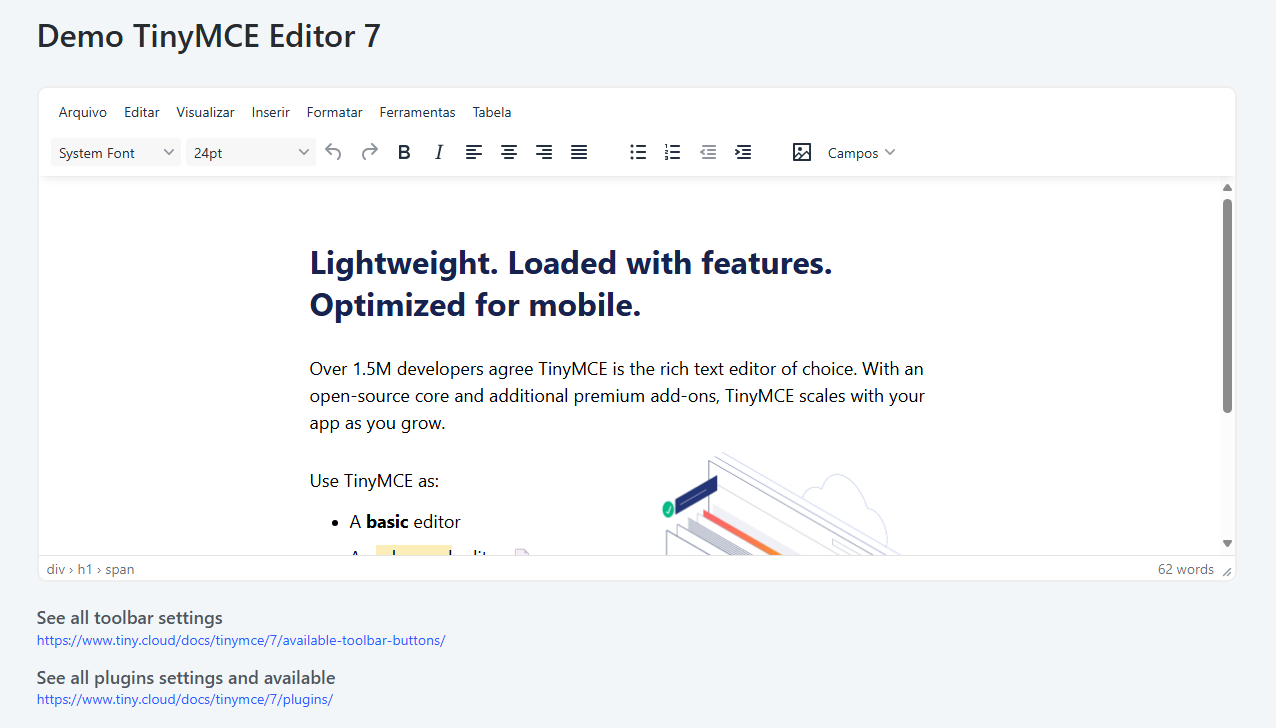Image resolution: width=1276 pixels, height=728 pixels.
Task: Click the Redo icon
Action: pos(368,152)
